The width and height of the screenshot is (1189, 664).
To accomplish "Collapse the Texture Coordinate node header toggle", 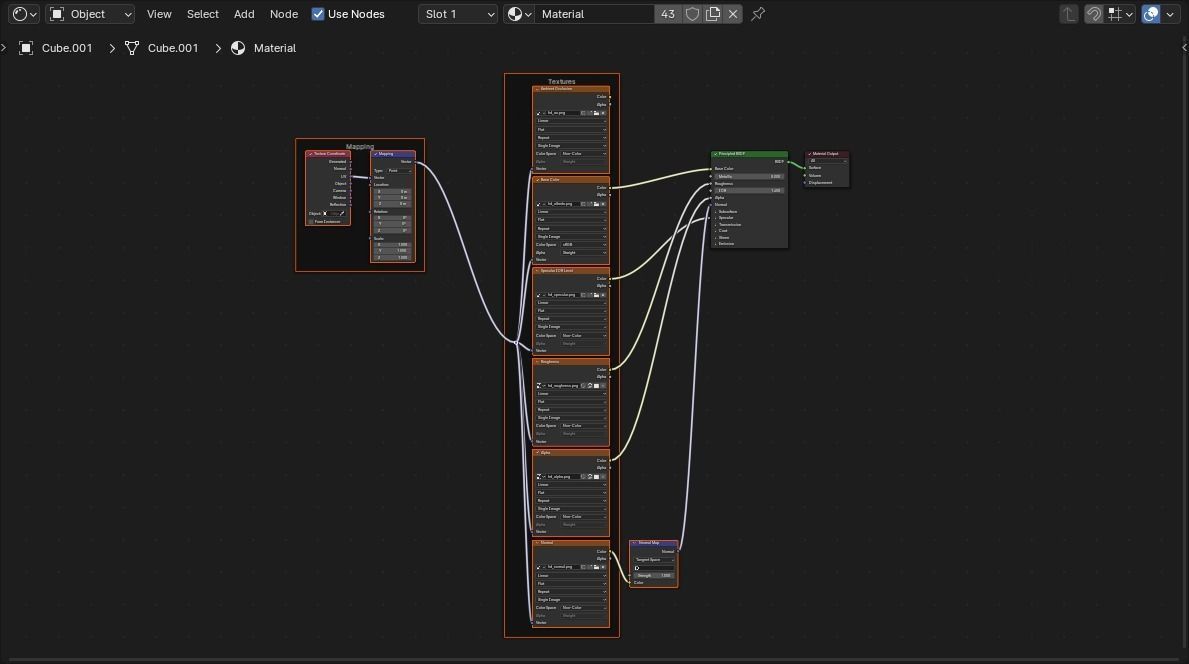I will pos(310,154).
